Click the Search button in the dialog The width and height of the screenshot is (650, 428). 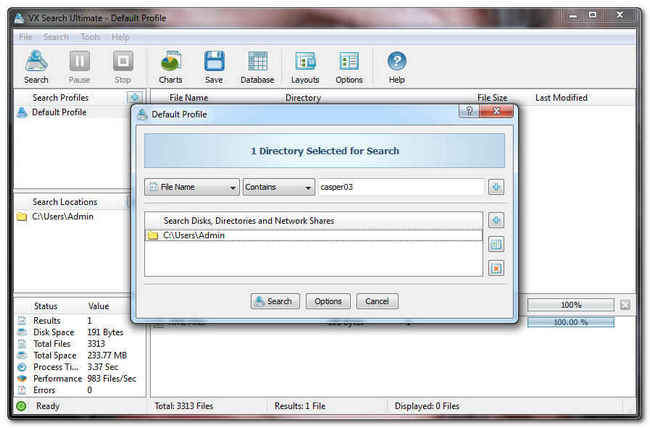coord(274,301)
